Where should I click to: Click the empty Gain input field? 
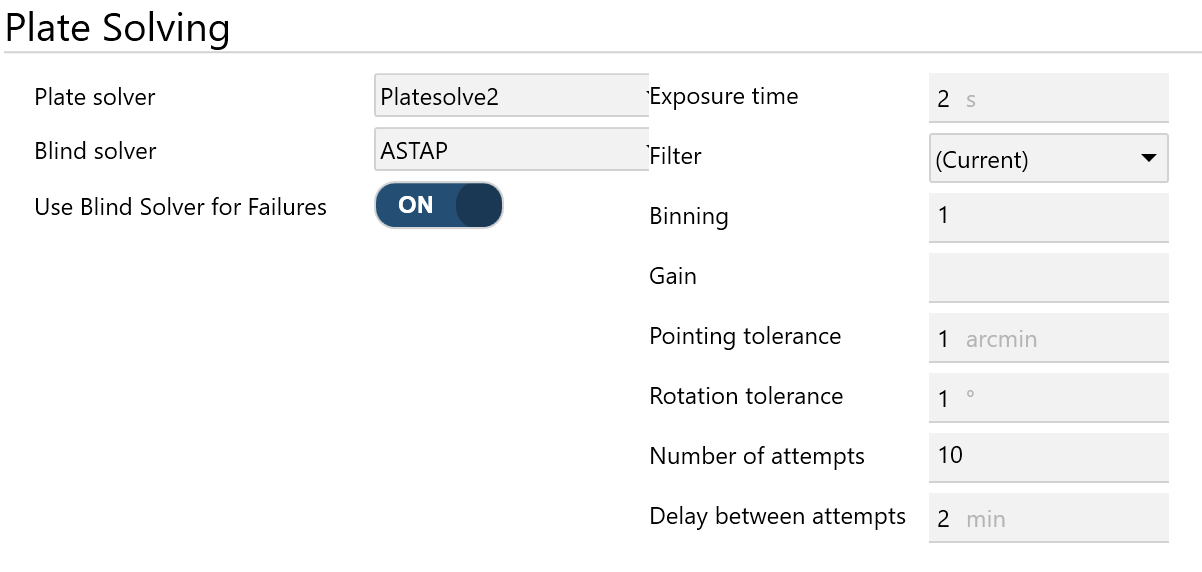(1048, 277)
